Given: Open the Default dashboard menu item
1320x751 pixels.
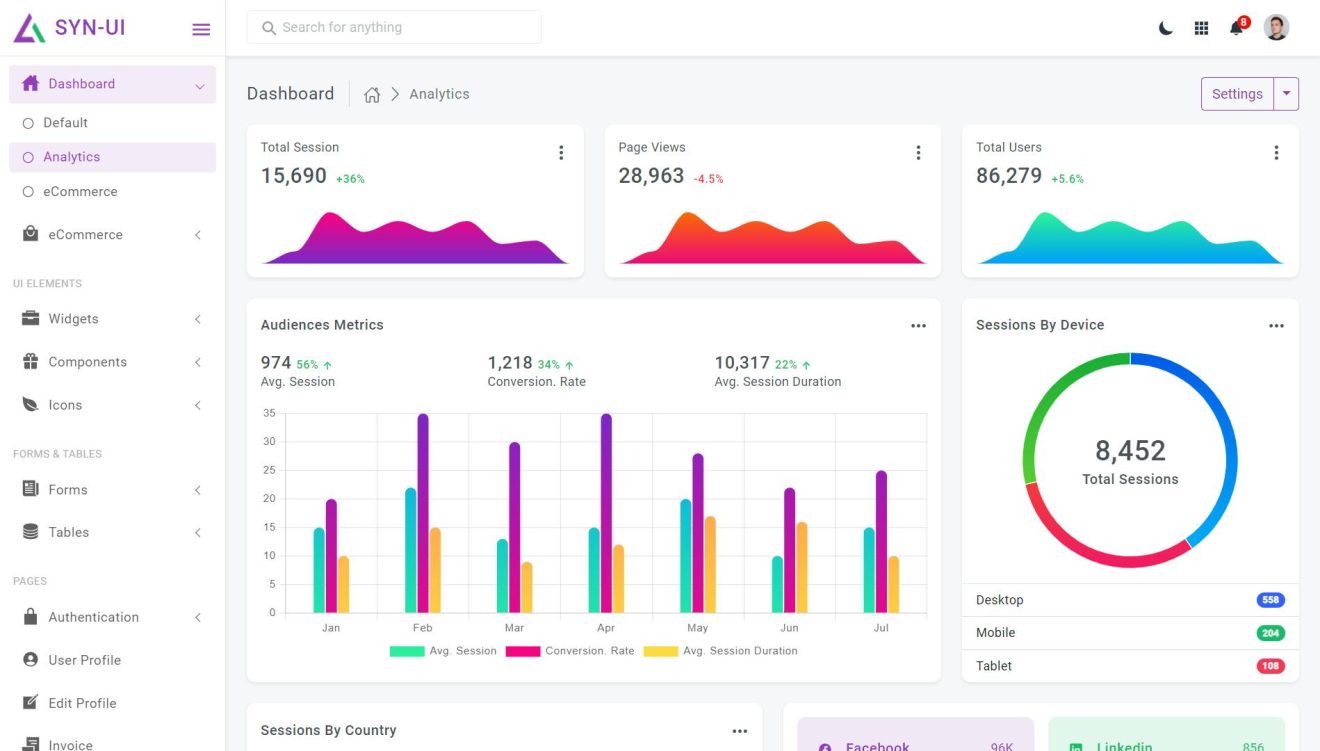Looking at the screenshot, I should click(x=66, y=122).
